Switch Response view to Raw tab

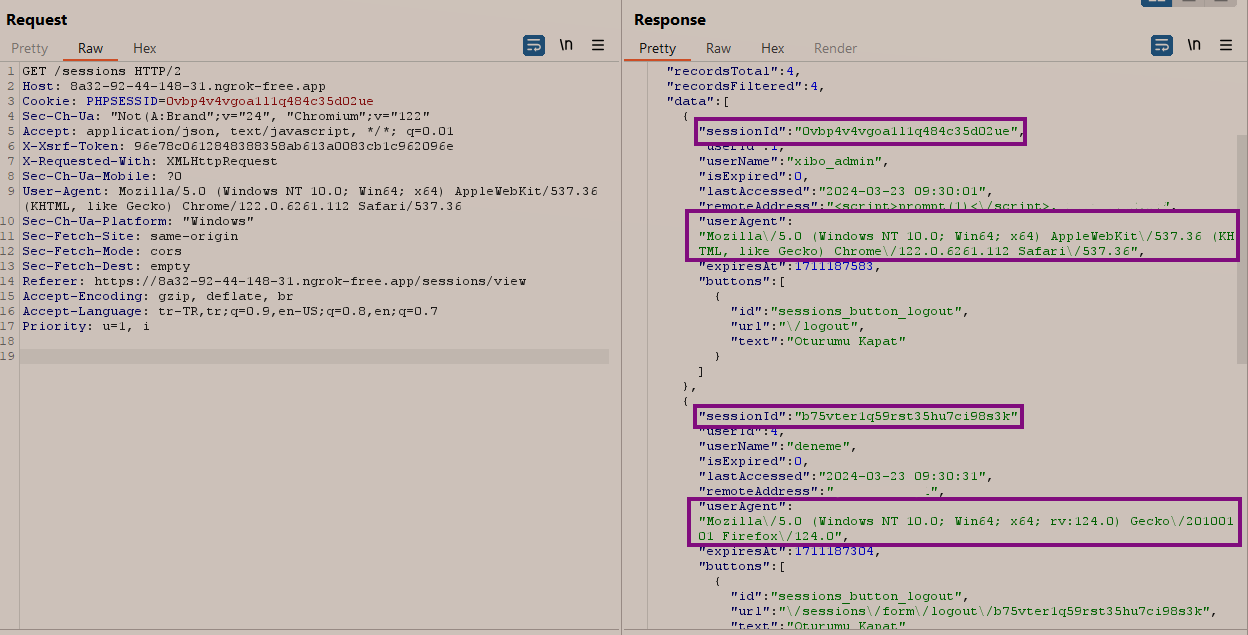(x=718, y=48)
